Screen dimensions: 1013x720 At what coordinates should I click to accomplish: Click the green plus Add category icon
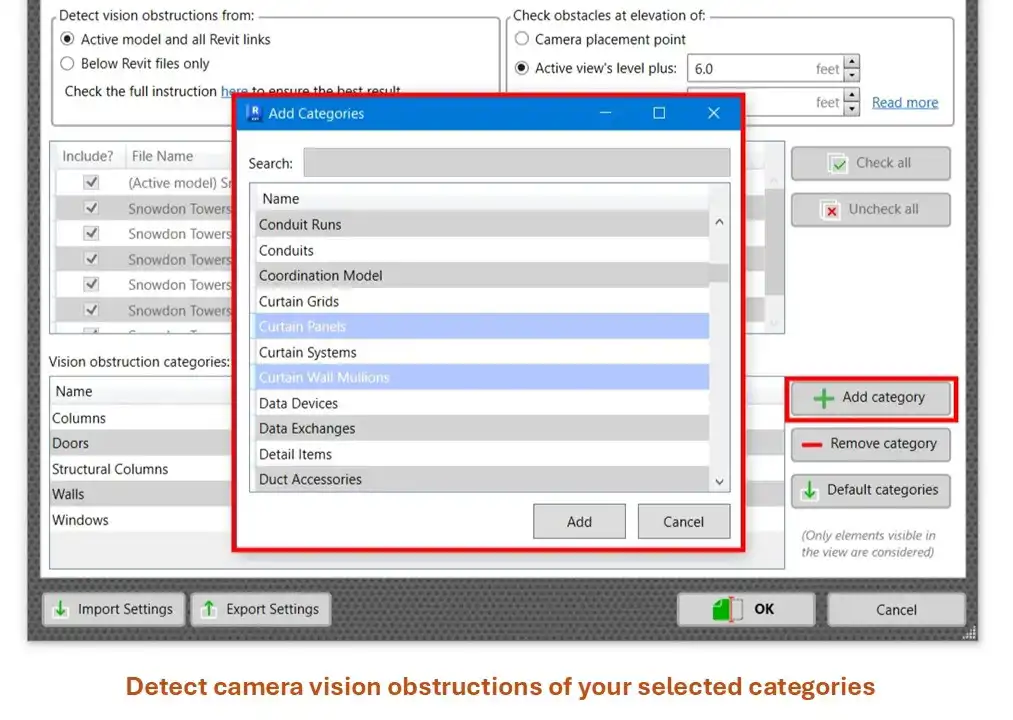823,398
